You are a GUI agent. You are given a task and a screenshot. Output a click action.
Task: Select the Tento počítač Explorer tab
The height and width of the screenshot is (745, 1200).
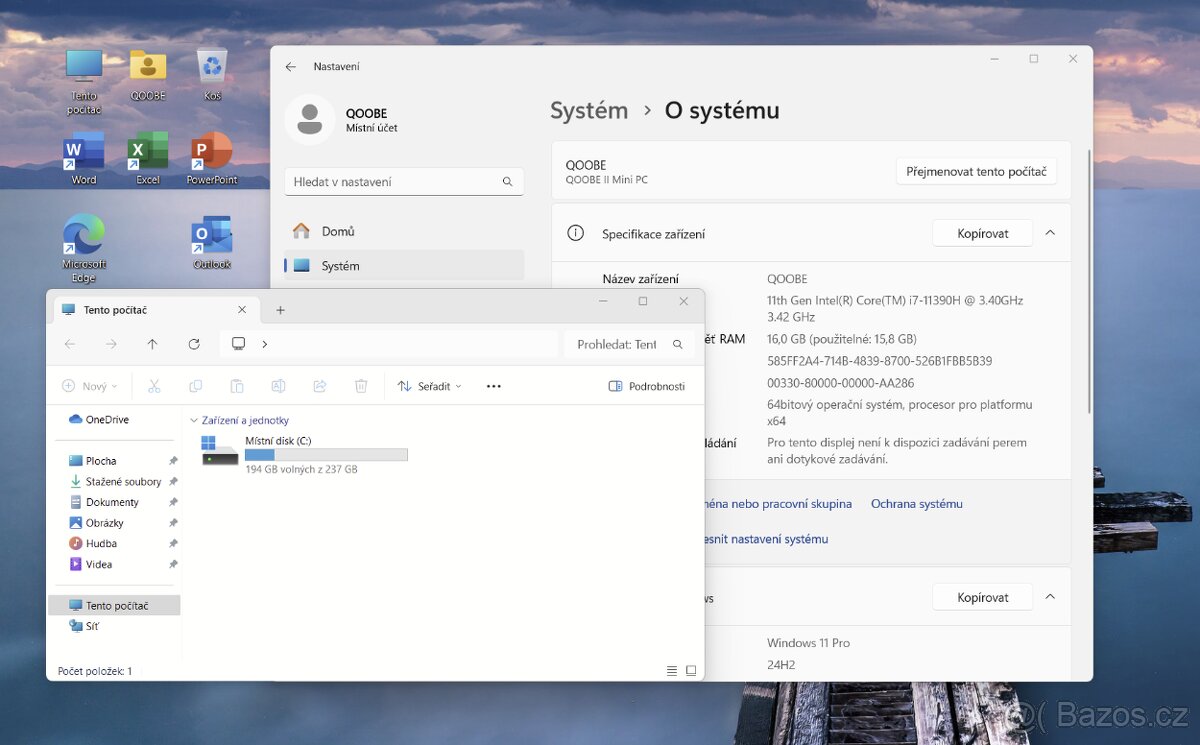[155, 310]
